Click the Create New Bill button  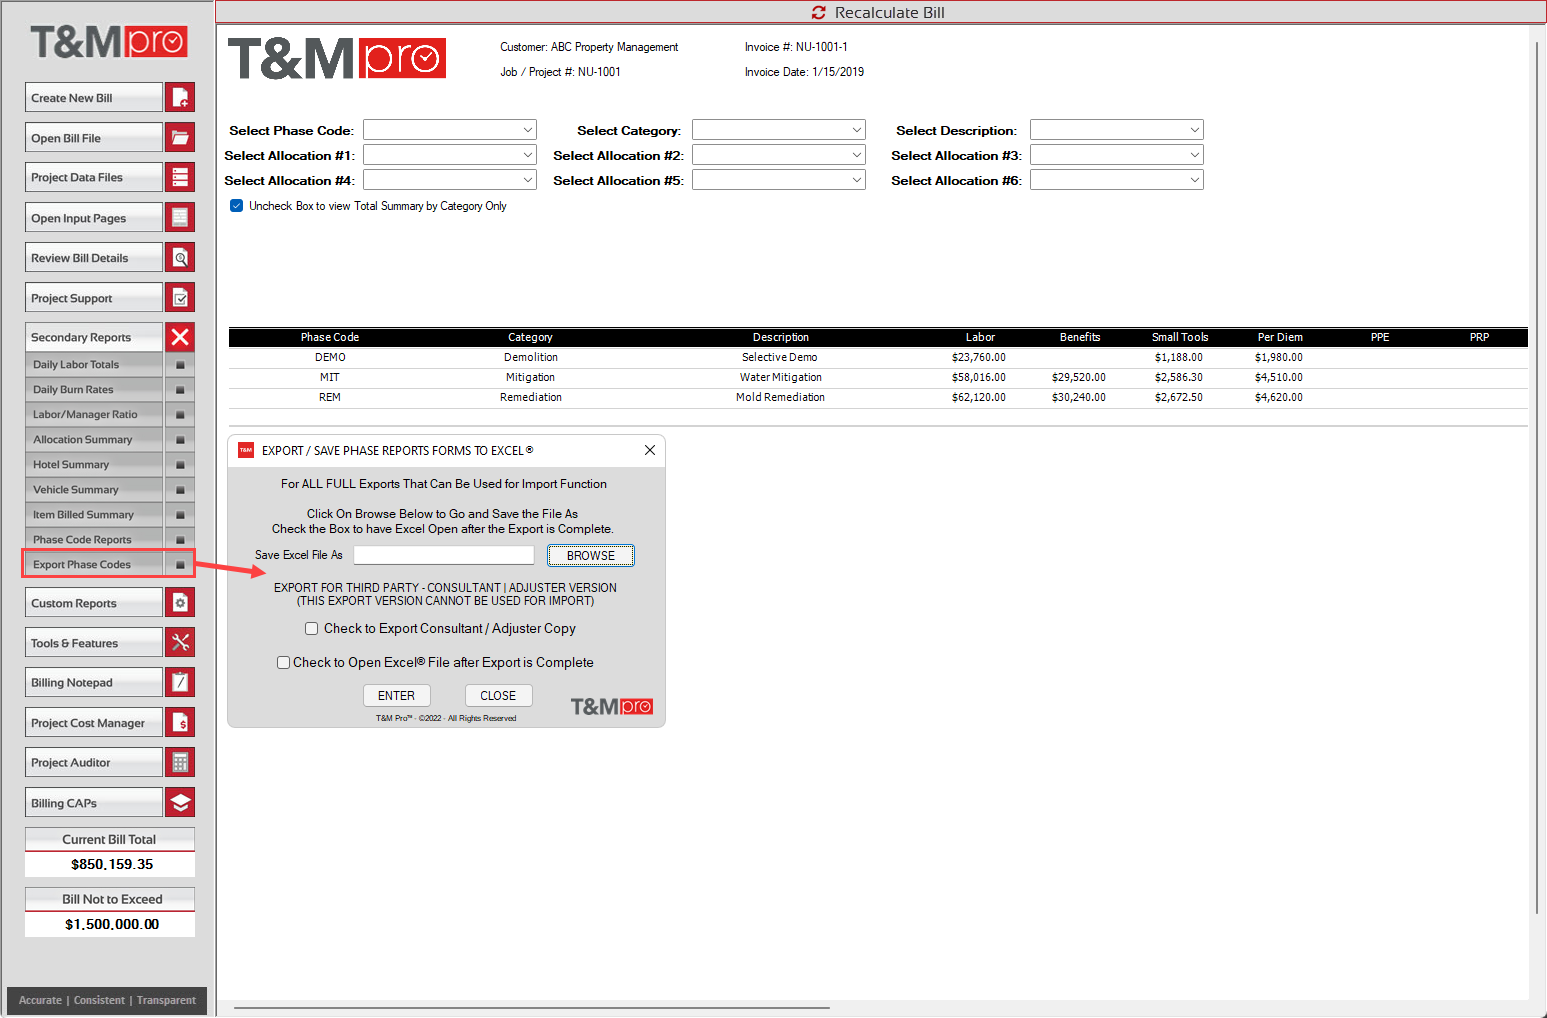pyautogui.click(x=94, y=97)
